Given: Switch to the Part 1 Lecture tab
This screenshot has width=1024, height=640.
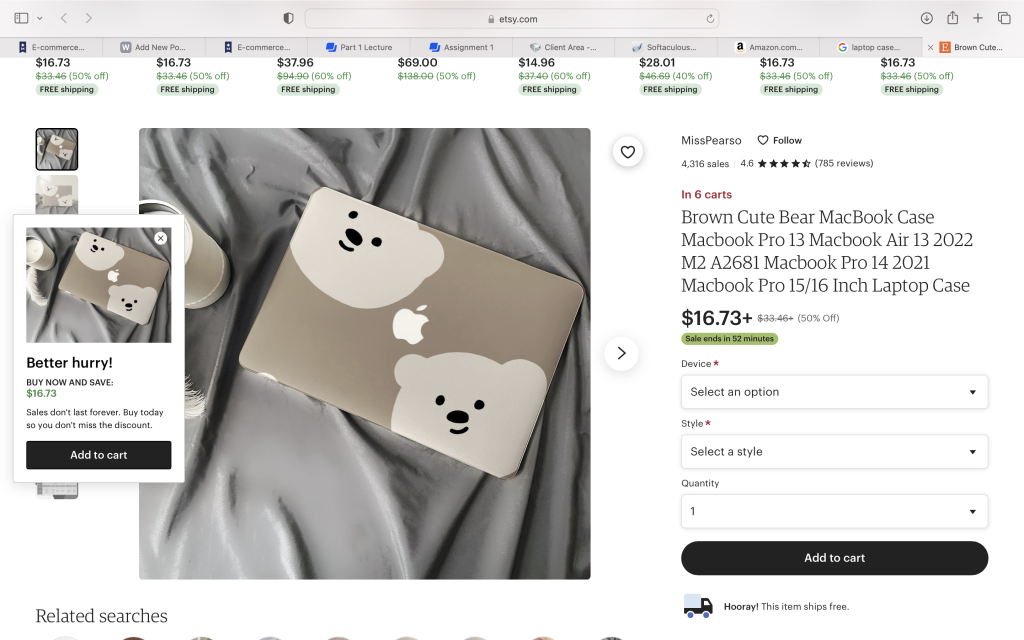Looking at the screenshot, I should tap(358, 47).
